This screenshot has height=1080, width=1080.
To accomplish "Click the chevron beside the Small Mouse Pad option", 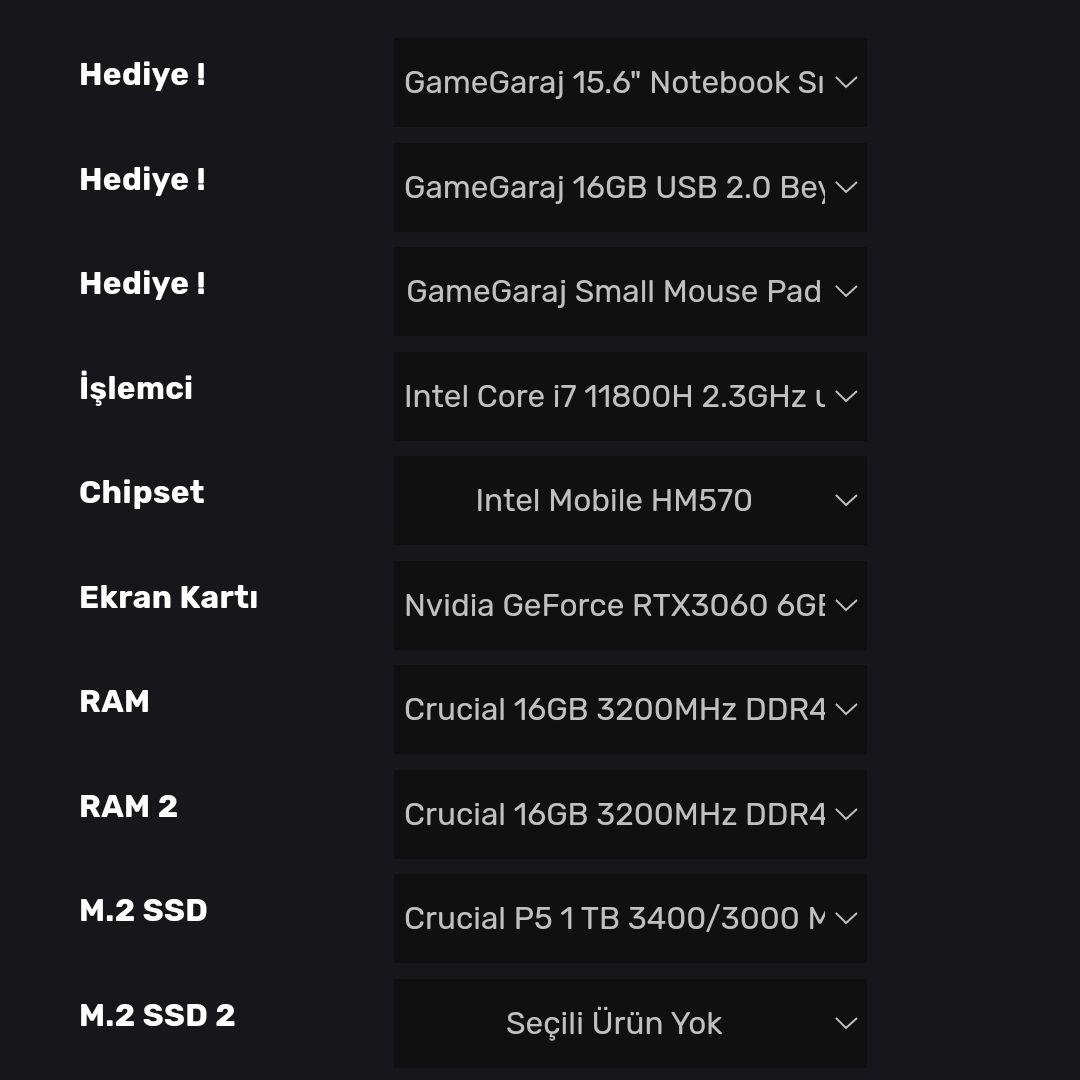I will point(846,292).
